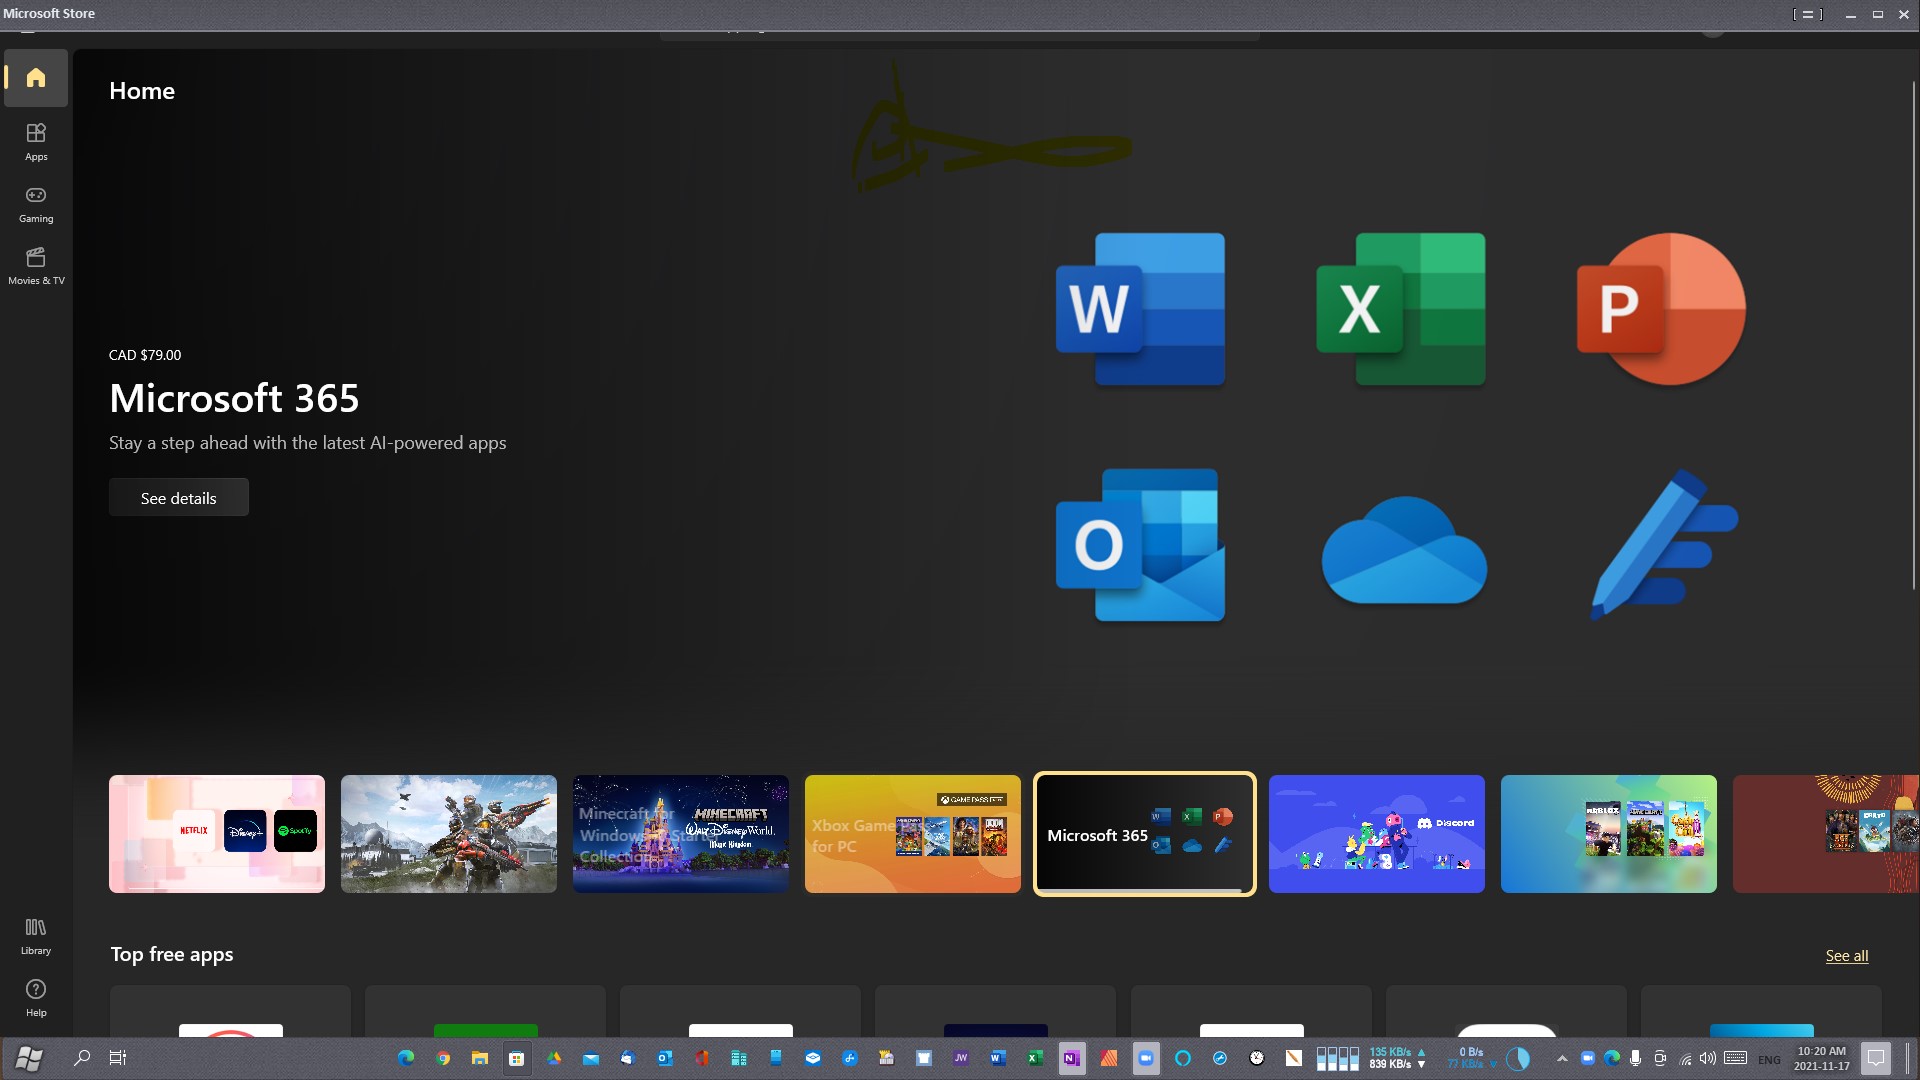The width and height of the screenshot is (1920, 1080).
Task: Open See all for Top free apps
Action: 1846,955
